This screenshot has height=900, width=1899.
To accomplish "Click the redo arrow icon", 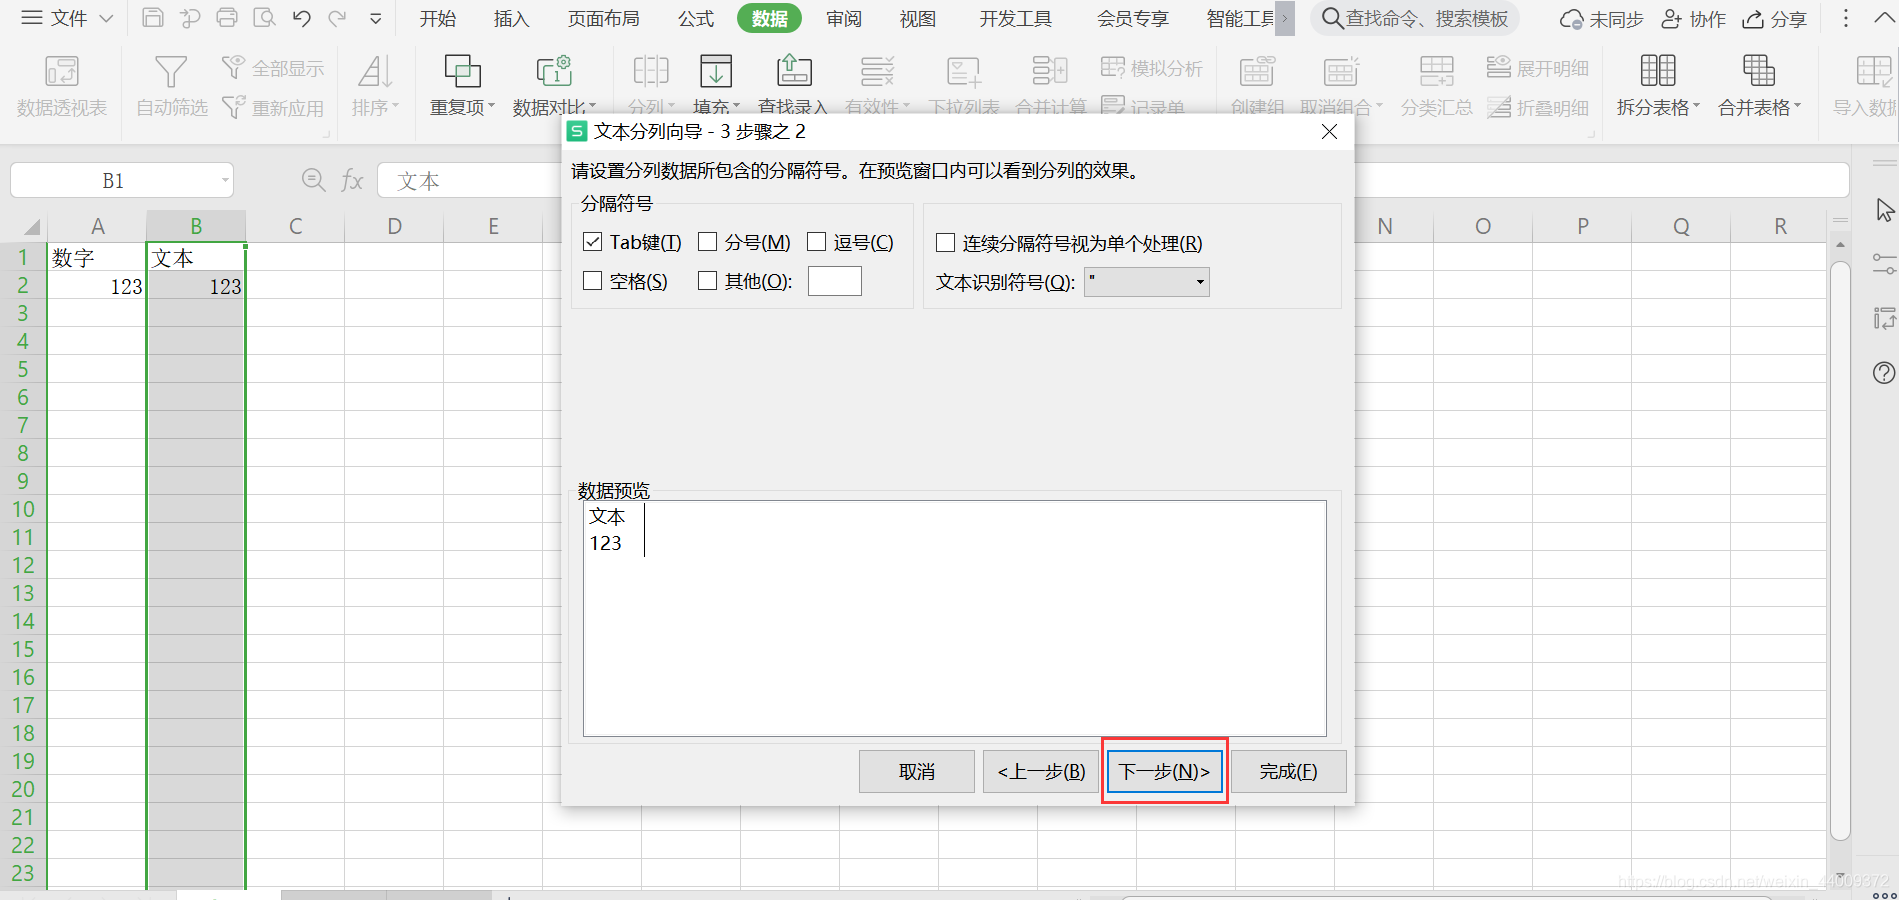I will point(338,18).
